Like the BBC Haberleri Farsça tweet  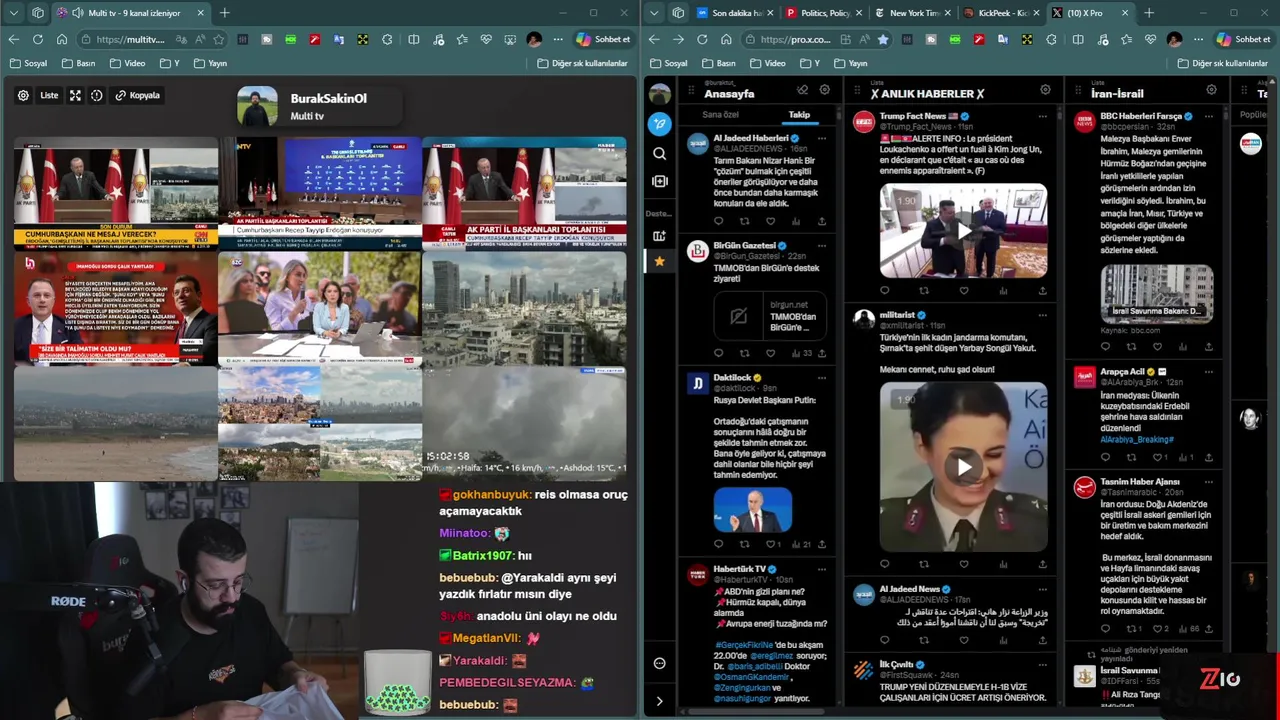[x=1157, y=347]
